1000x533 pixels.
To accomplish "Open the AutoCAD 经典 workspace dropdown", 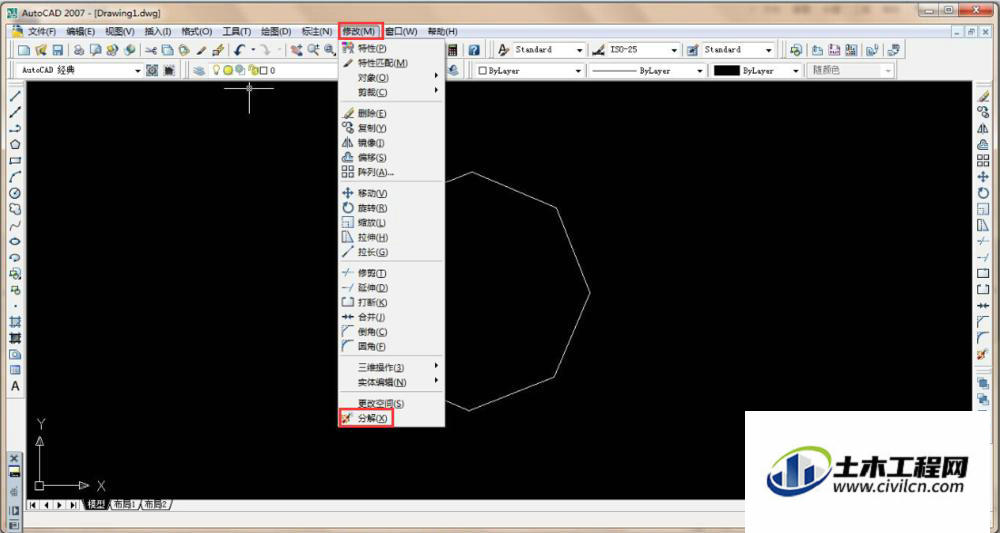I will tap(137, 71).
